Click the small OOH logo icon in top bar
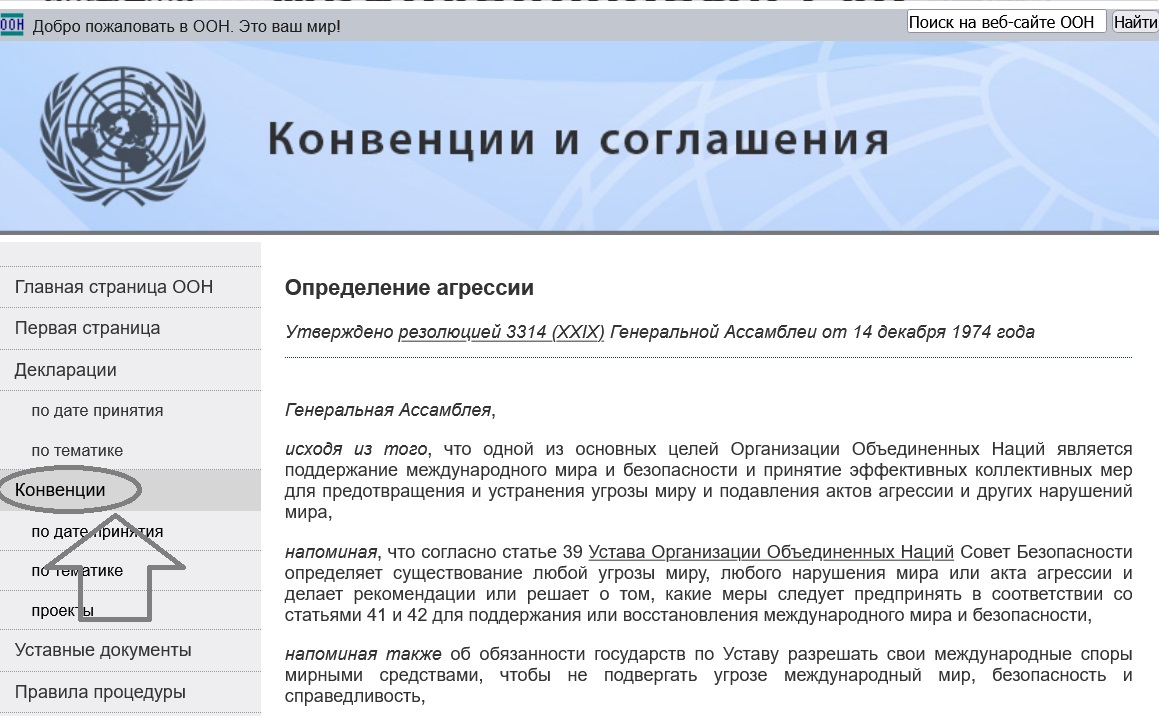Viewport: 1159px width, 716px height. (12, 25)
